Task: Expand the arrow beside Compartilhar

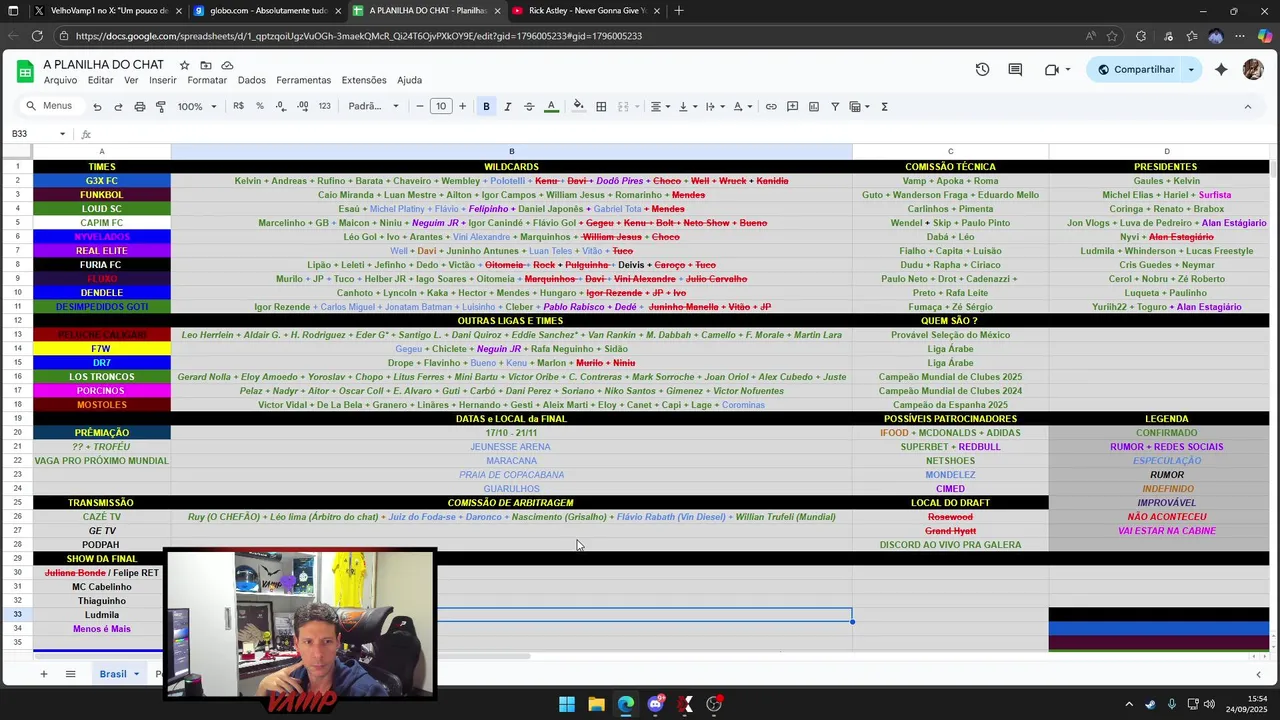Action: pyautogui.click(x=1190, y=69)
